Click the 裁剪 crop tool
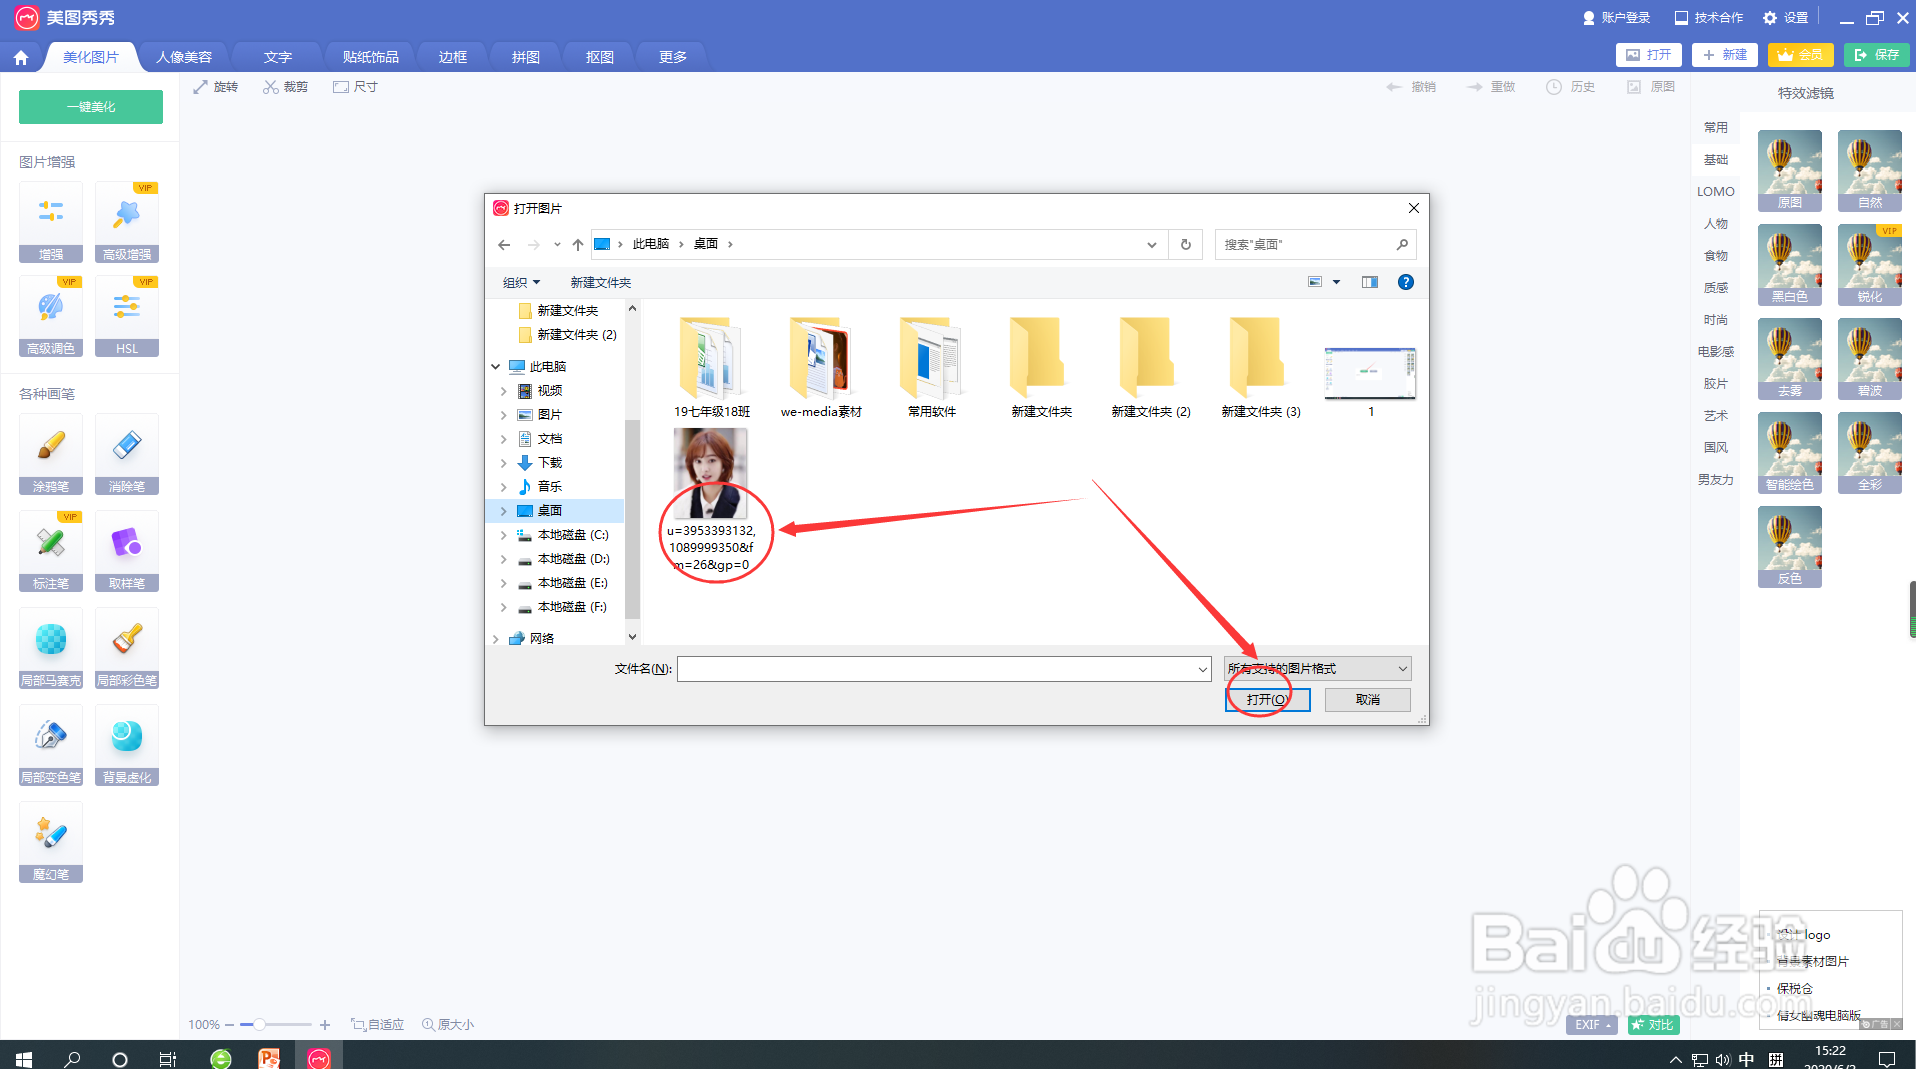Viewport: 1916px width, 1069px height. 285,86
